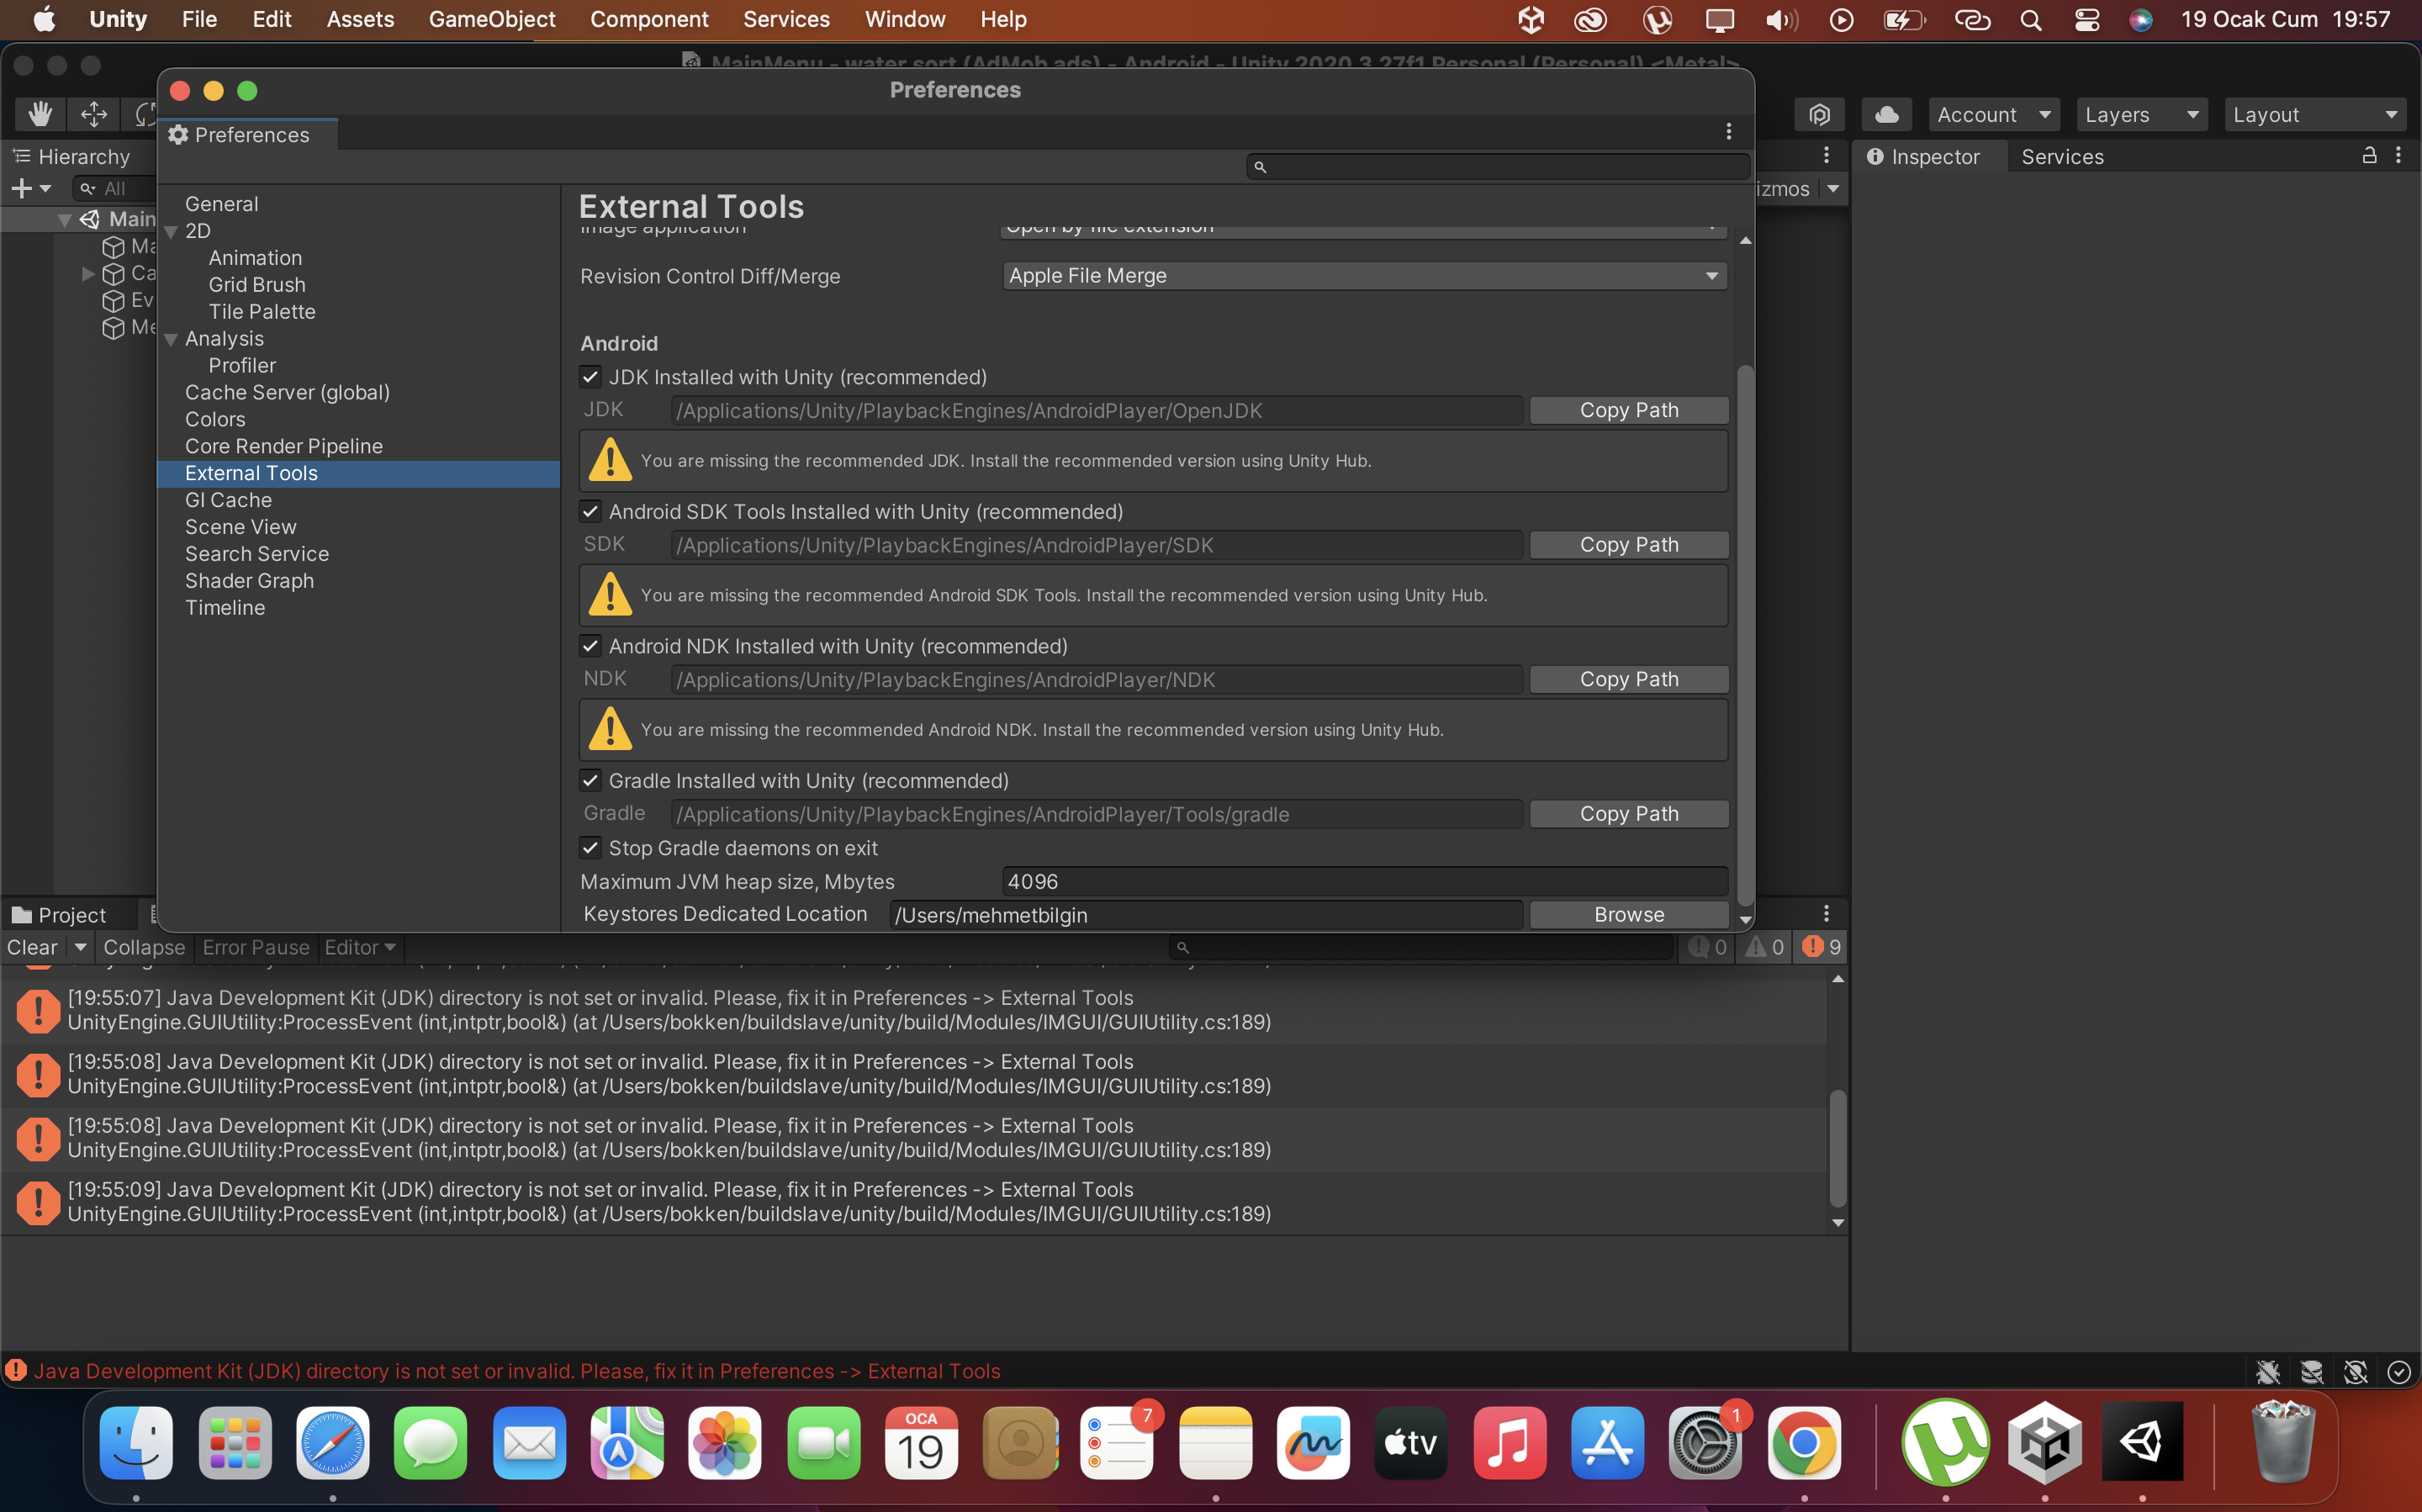Select the Move tool in Unity toolbar

coord(93,114)
